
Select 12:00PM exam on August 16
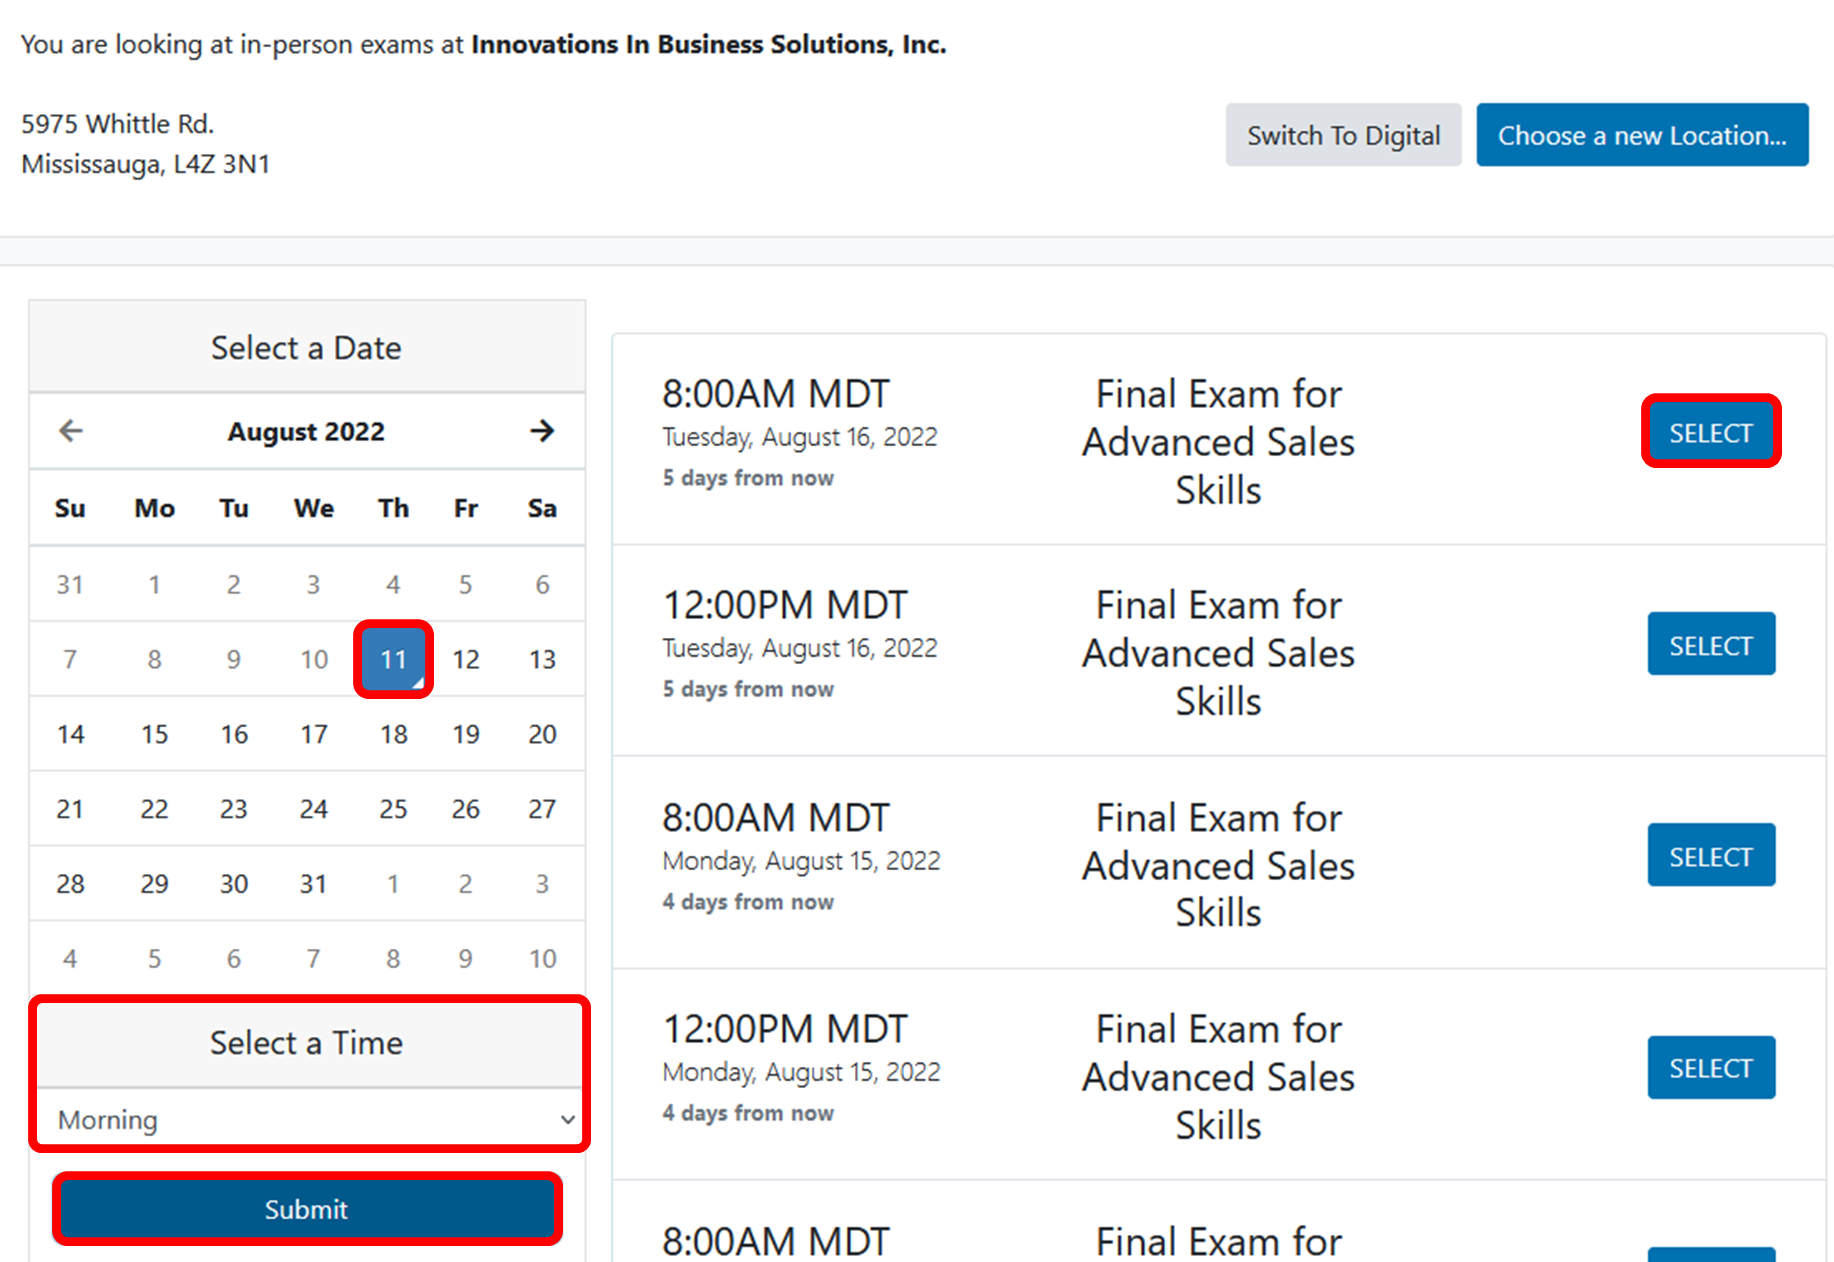[1710, 645]
